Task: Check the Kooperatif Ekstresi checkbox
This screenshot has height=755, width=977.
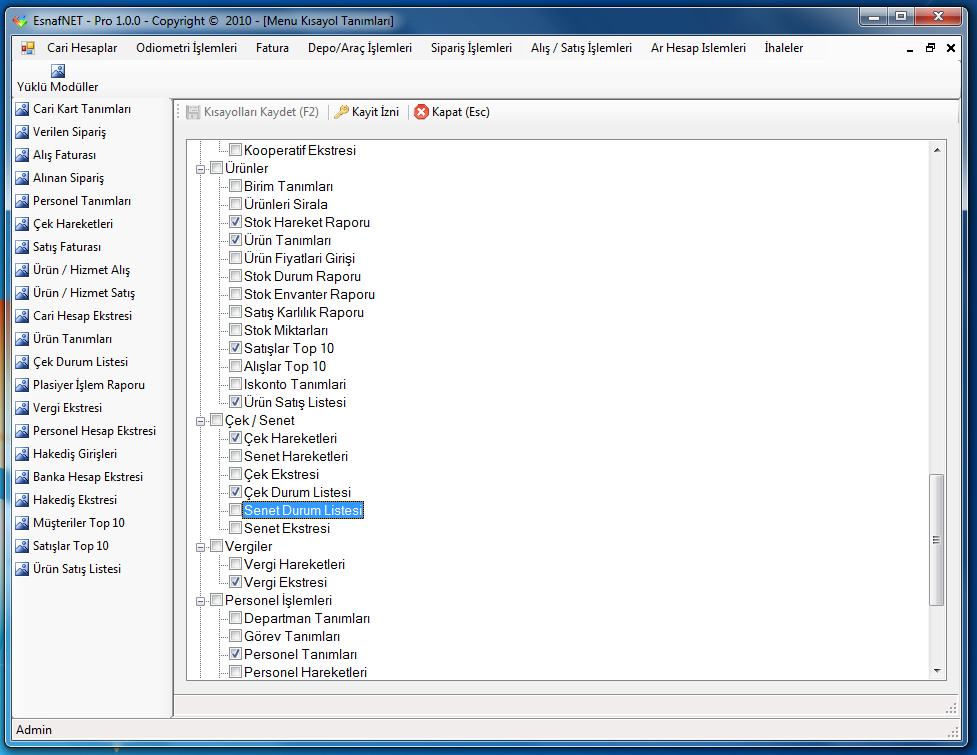Action: (x=236, y=150)
